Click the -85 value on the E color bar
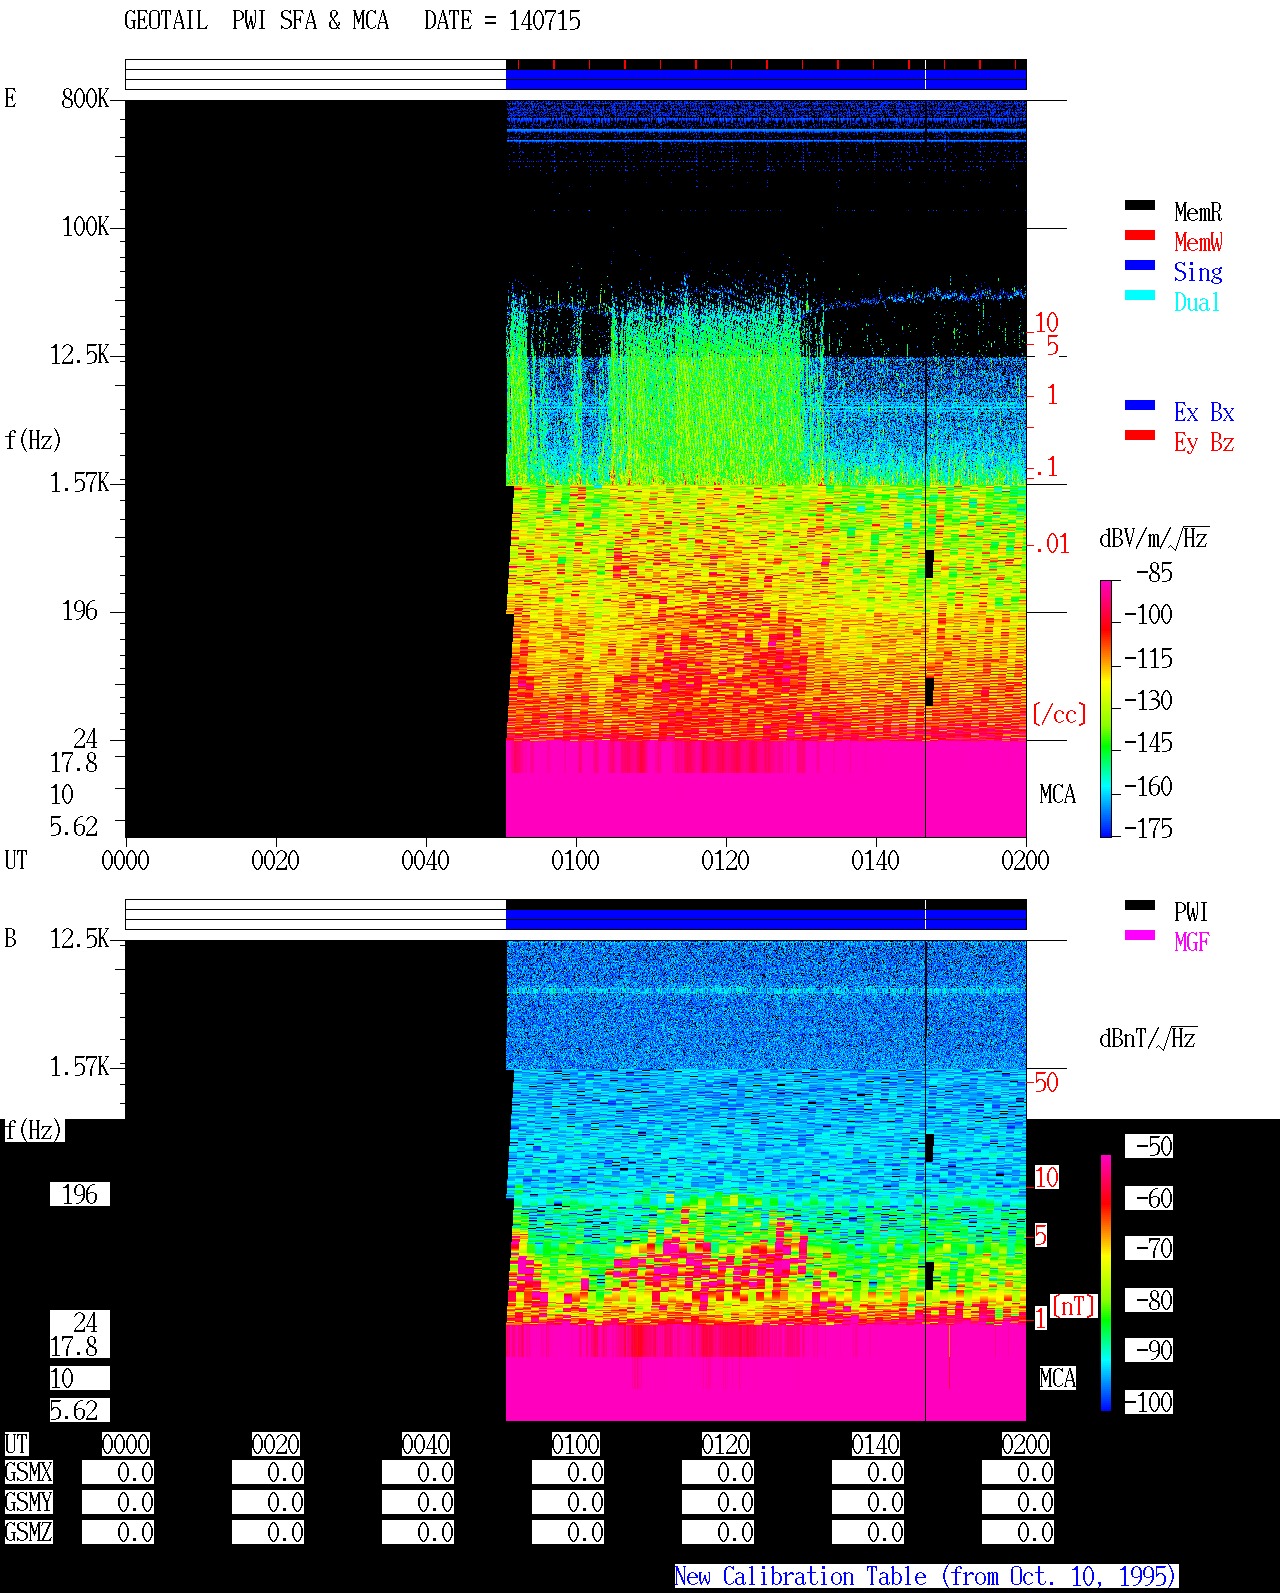Screen dimensions: 1280x1593 (1154, 573)
